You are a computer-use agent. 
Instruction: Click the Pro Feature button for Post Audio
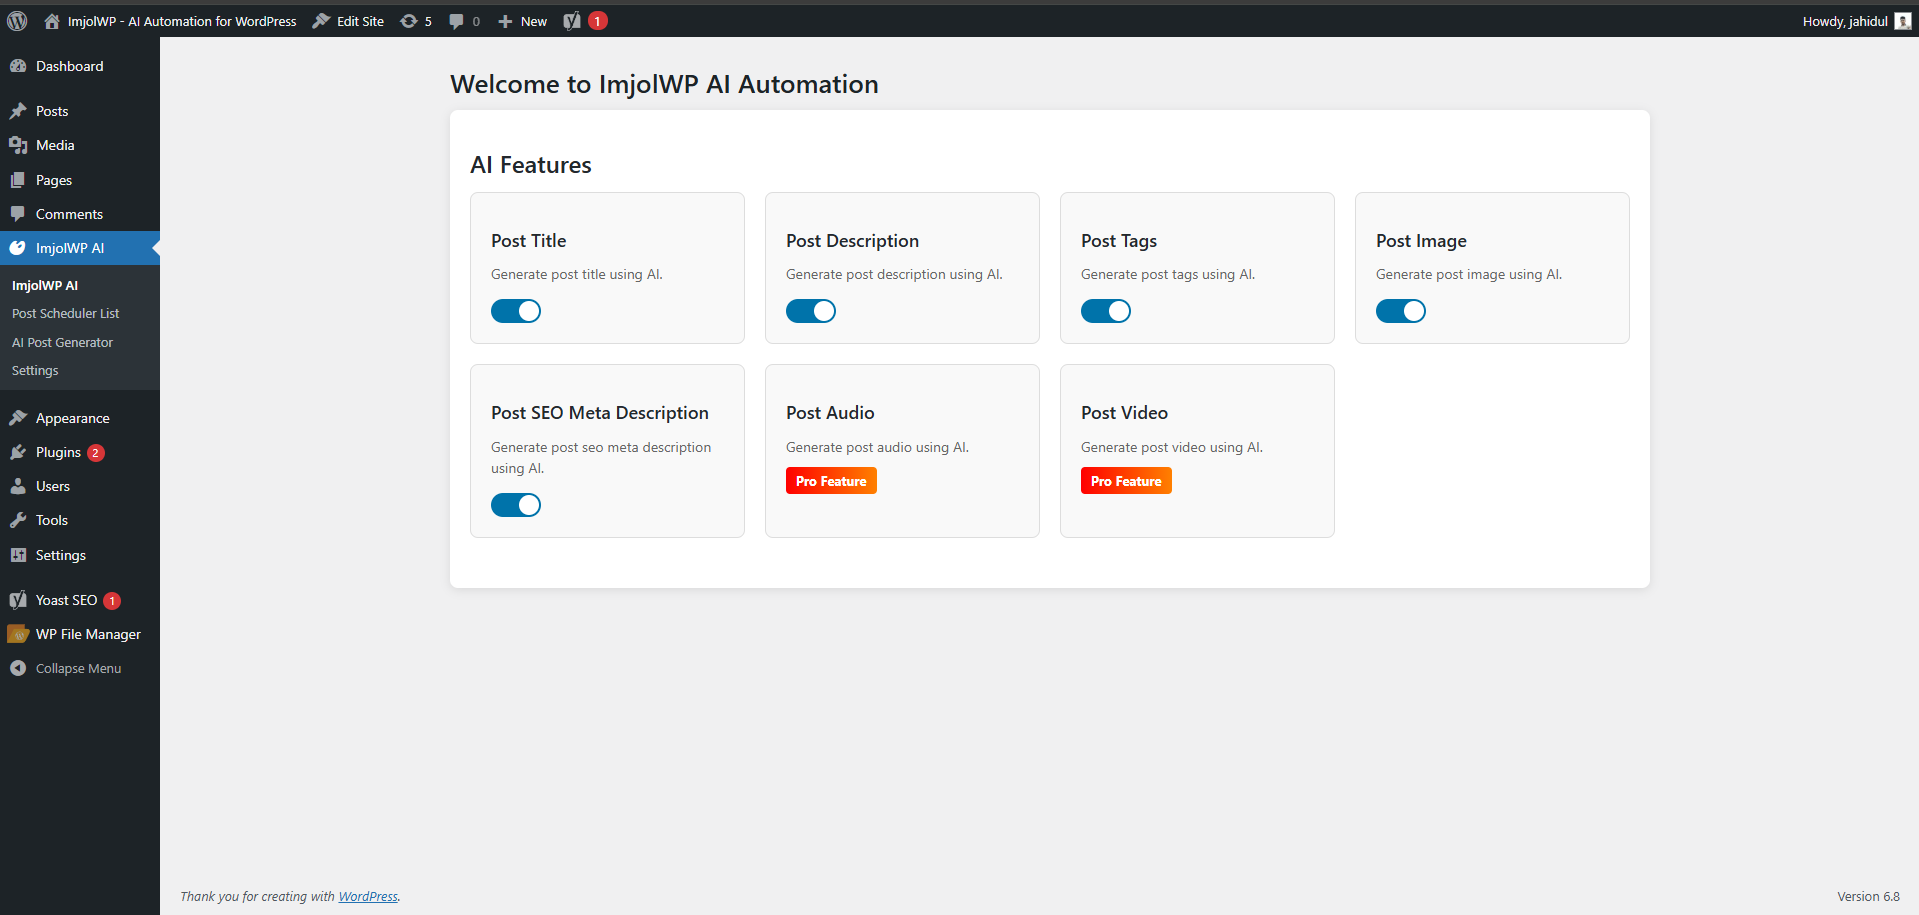pyautogui.click(x=831, y=481)
